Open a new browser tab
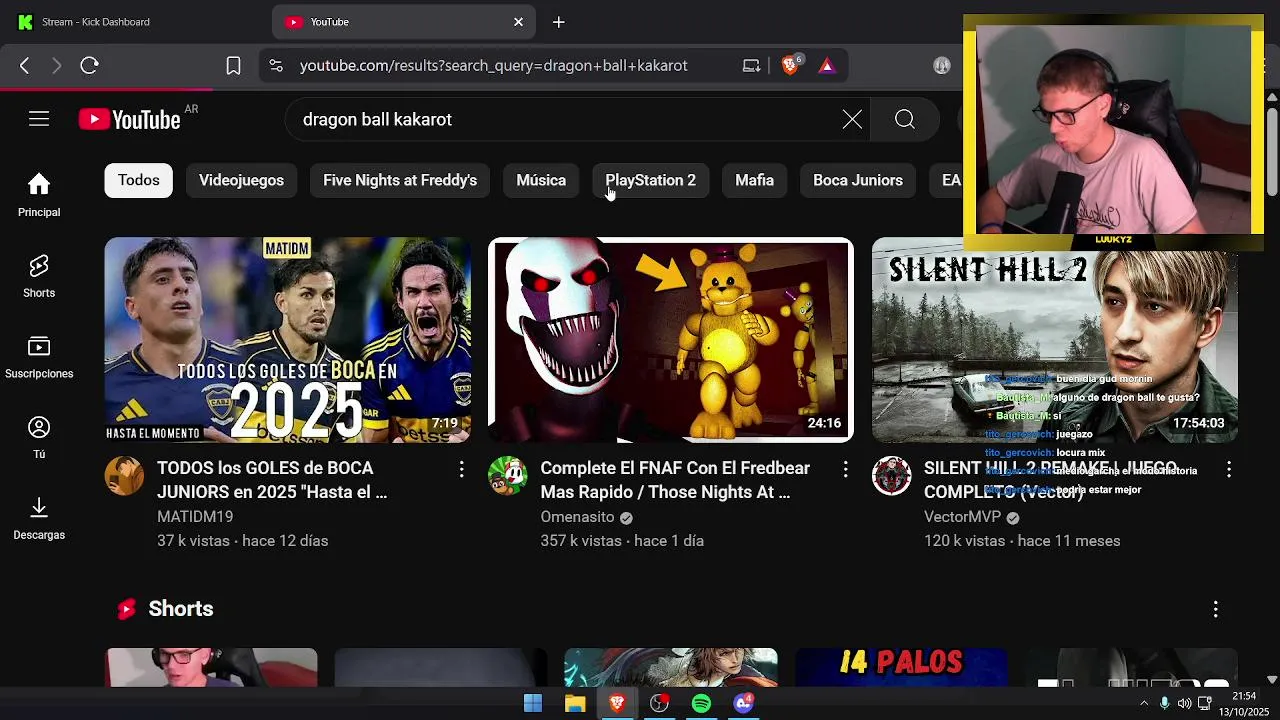 (x=559, y=22)
